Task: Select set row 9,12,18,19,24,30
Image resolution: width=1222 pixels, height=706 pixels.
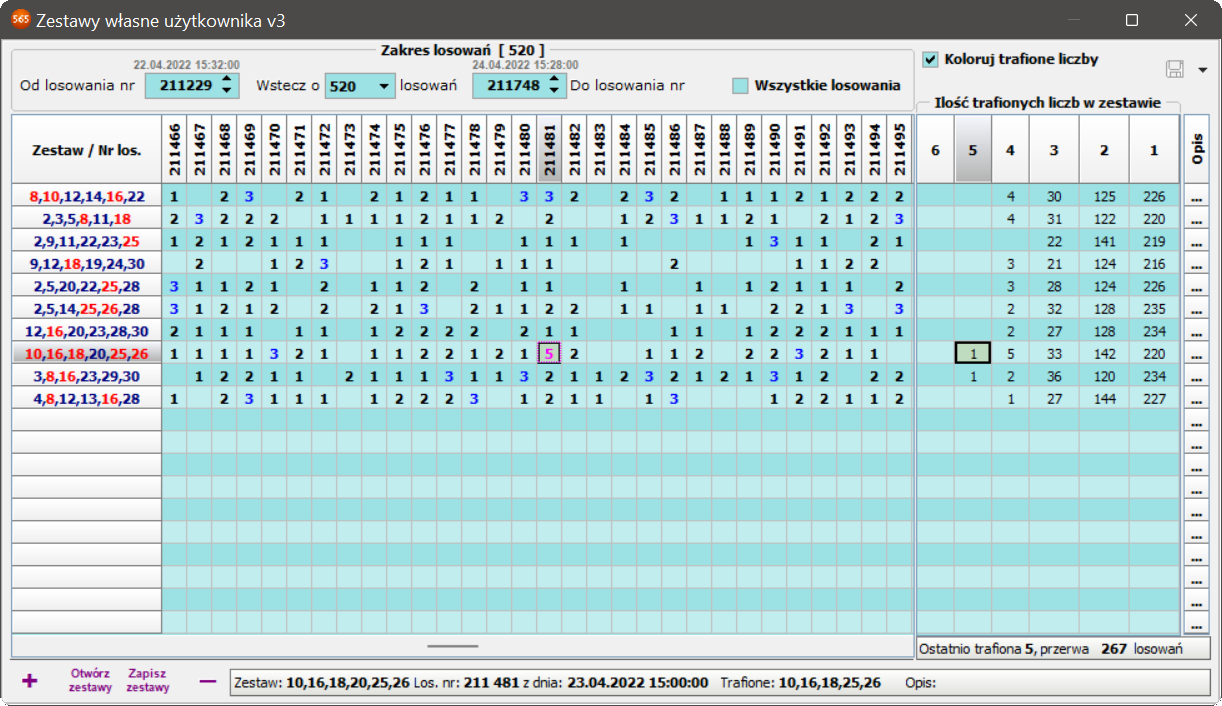Action: 87,263
